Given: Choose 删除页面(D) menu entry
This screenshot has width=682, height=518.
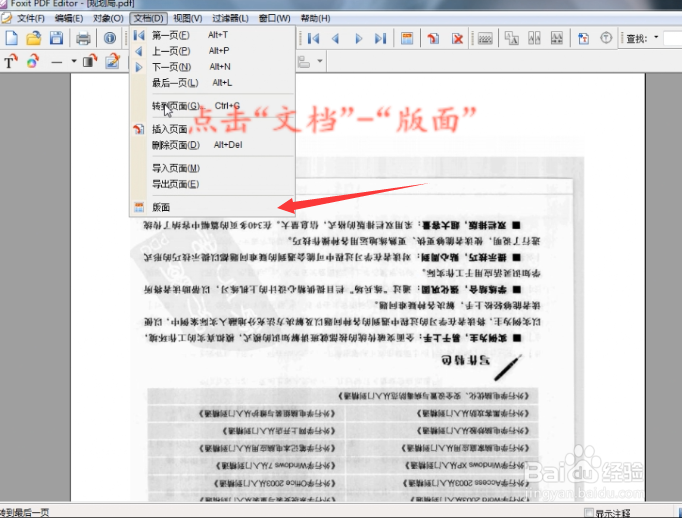Looking at the screenshot, I should [213, 145].
